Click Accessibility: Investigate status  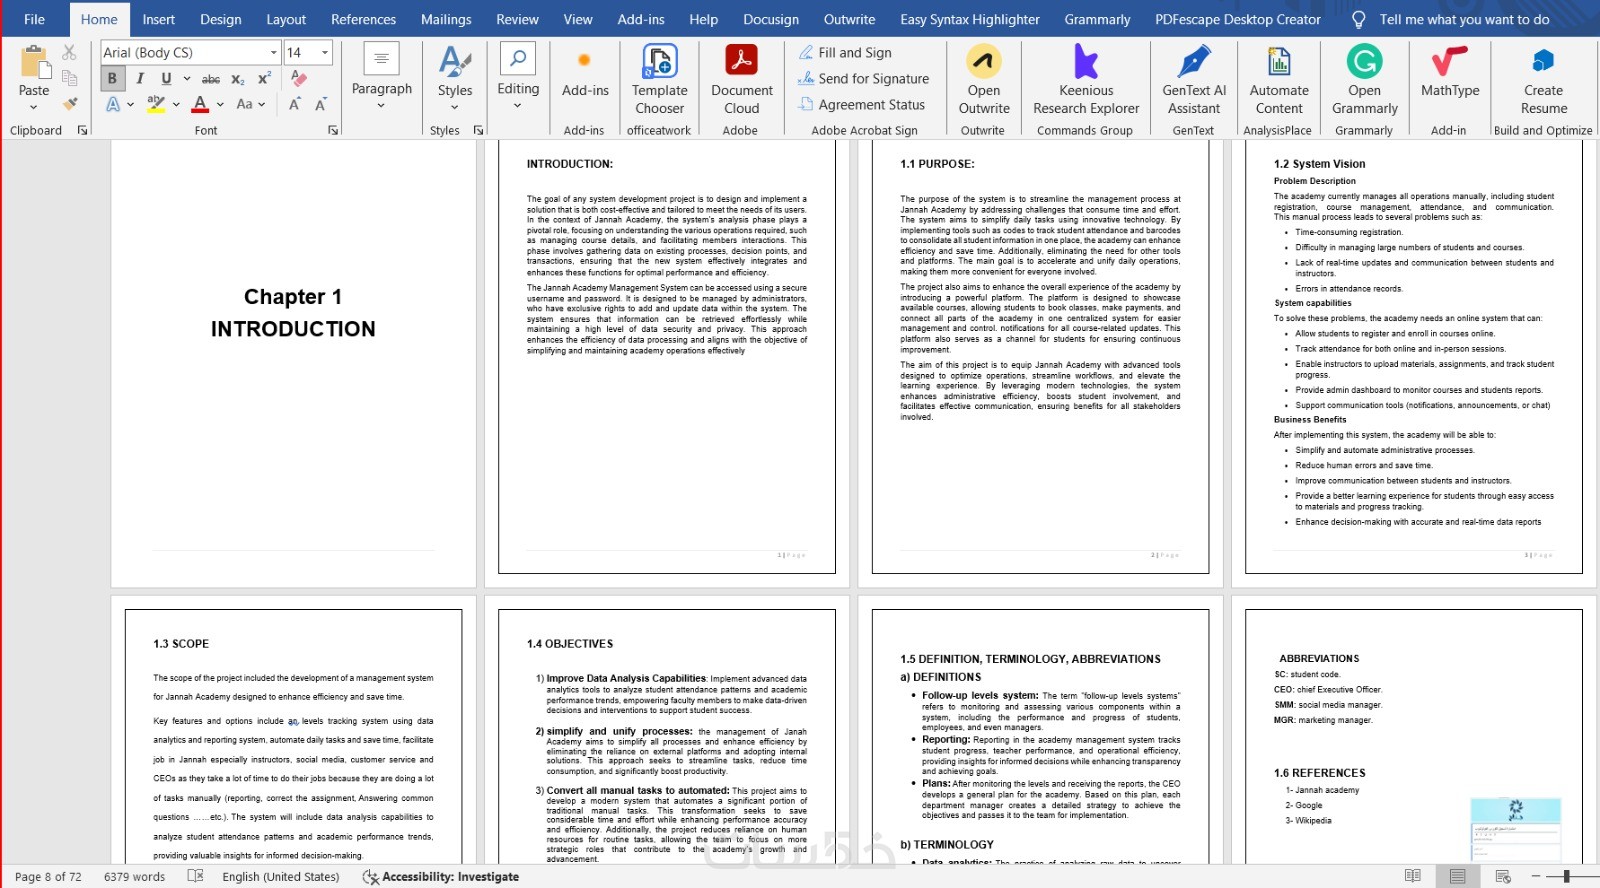click(x=441, y=876)
